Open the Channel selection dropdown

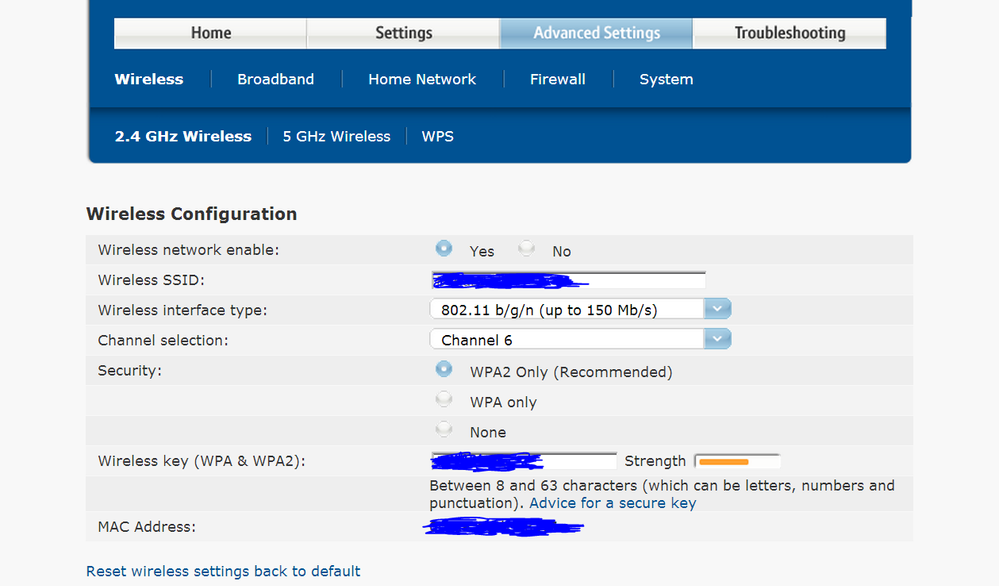(580, 339)
